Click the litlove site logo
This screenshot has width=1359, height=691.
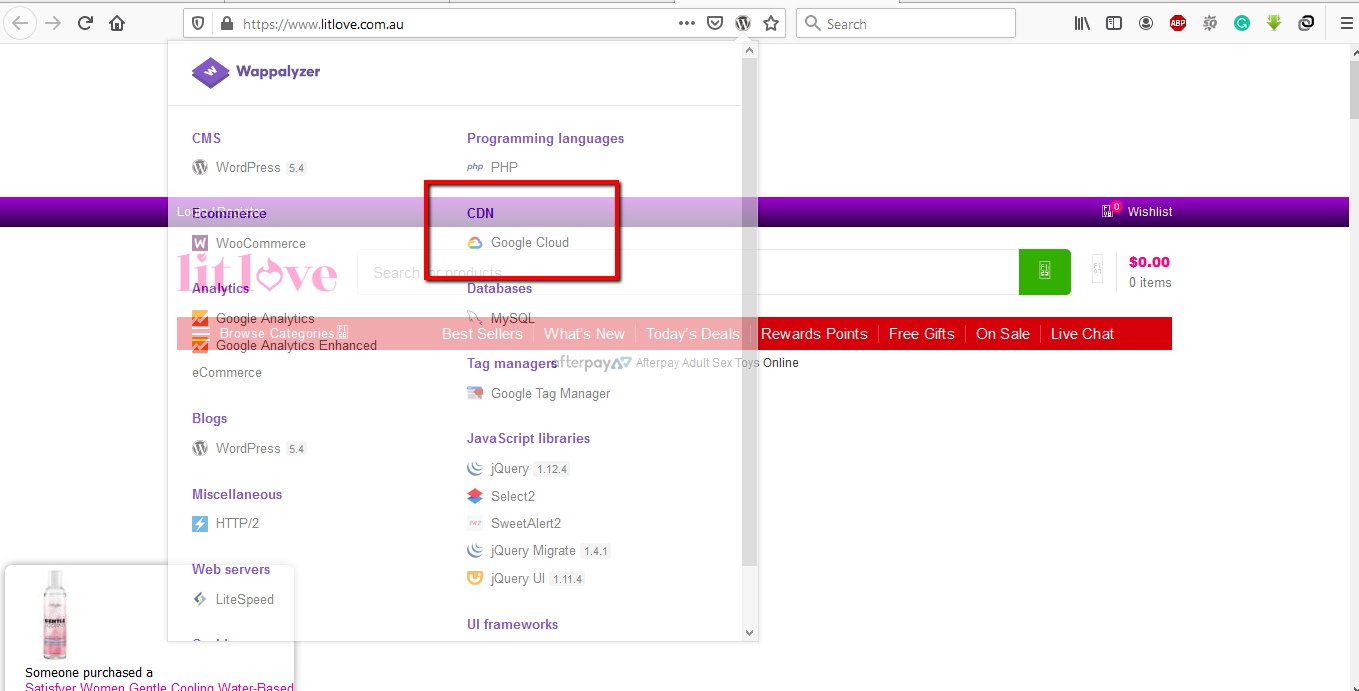(x=257, y=272)
